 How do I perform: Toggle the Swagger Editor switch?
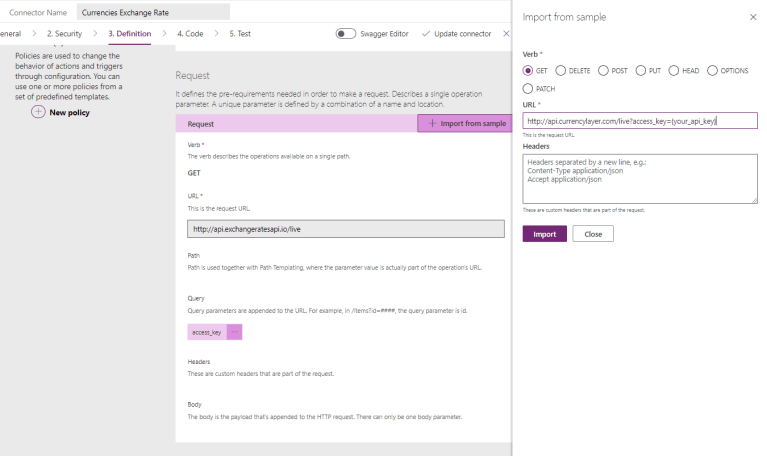(x=345, y=34)
